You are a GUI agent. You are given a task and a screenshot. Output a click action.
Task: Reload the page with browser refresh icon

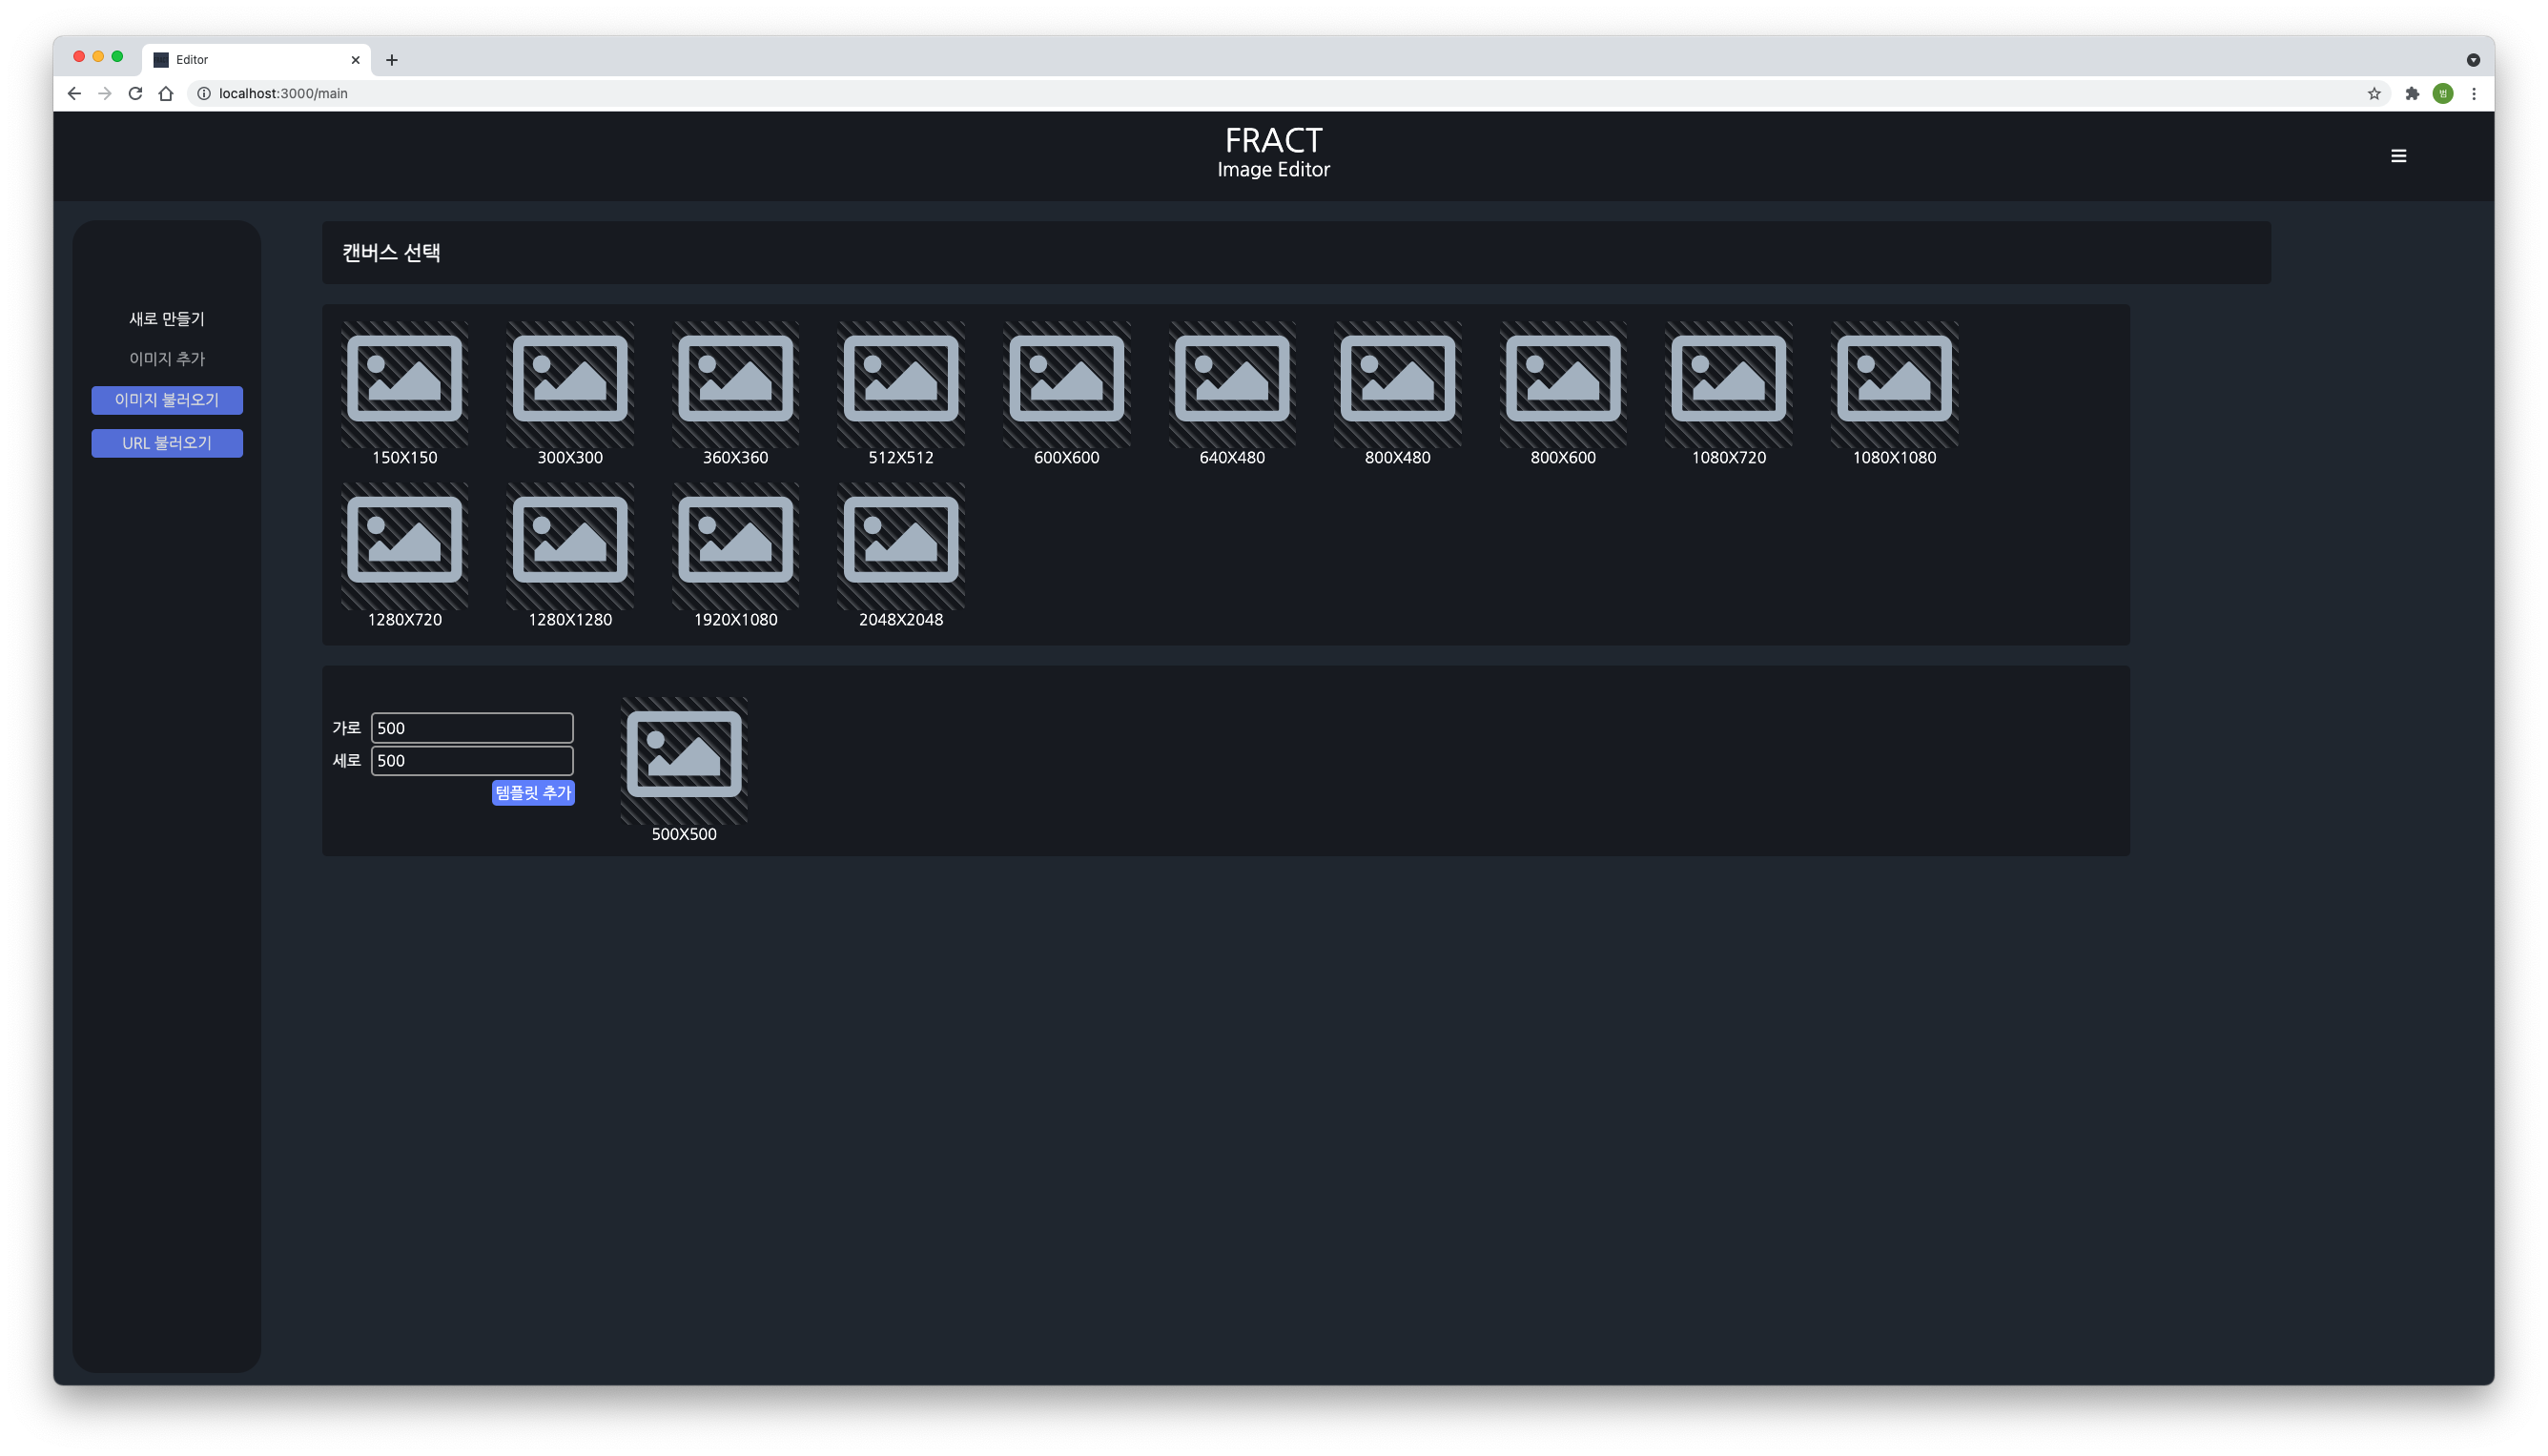tap(135, 93)
